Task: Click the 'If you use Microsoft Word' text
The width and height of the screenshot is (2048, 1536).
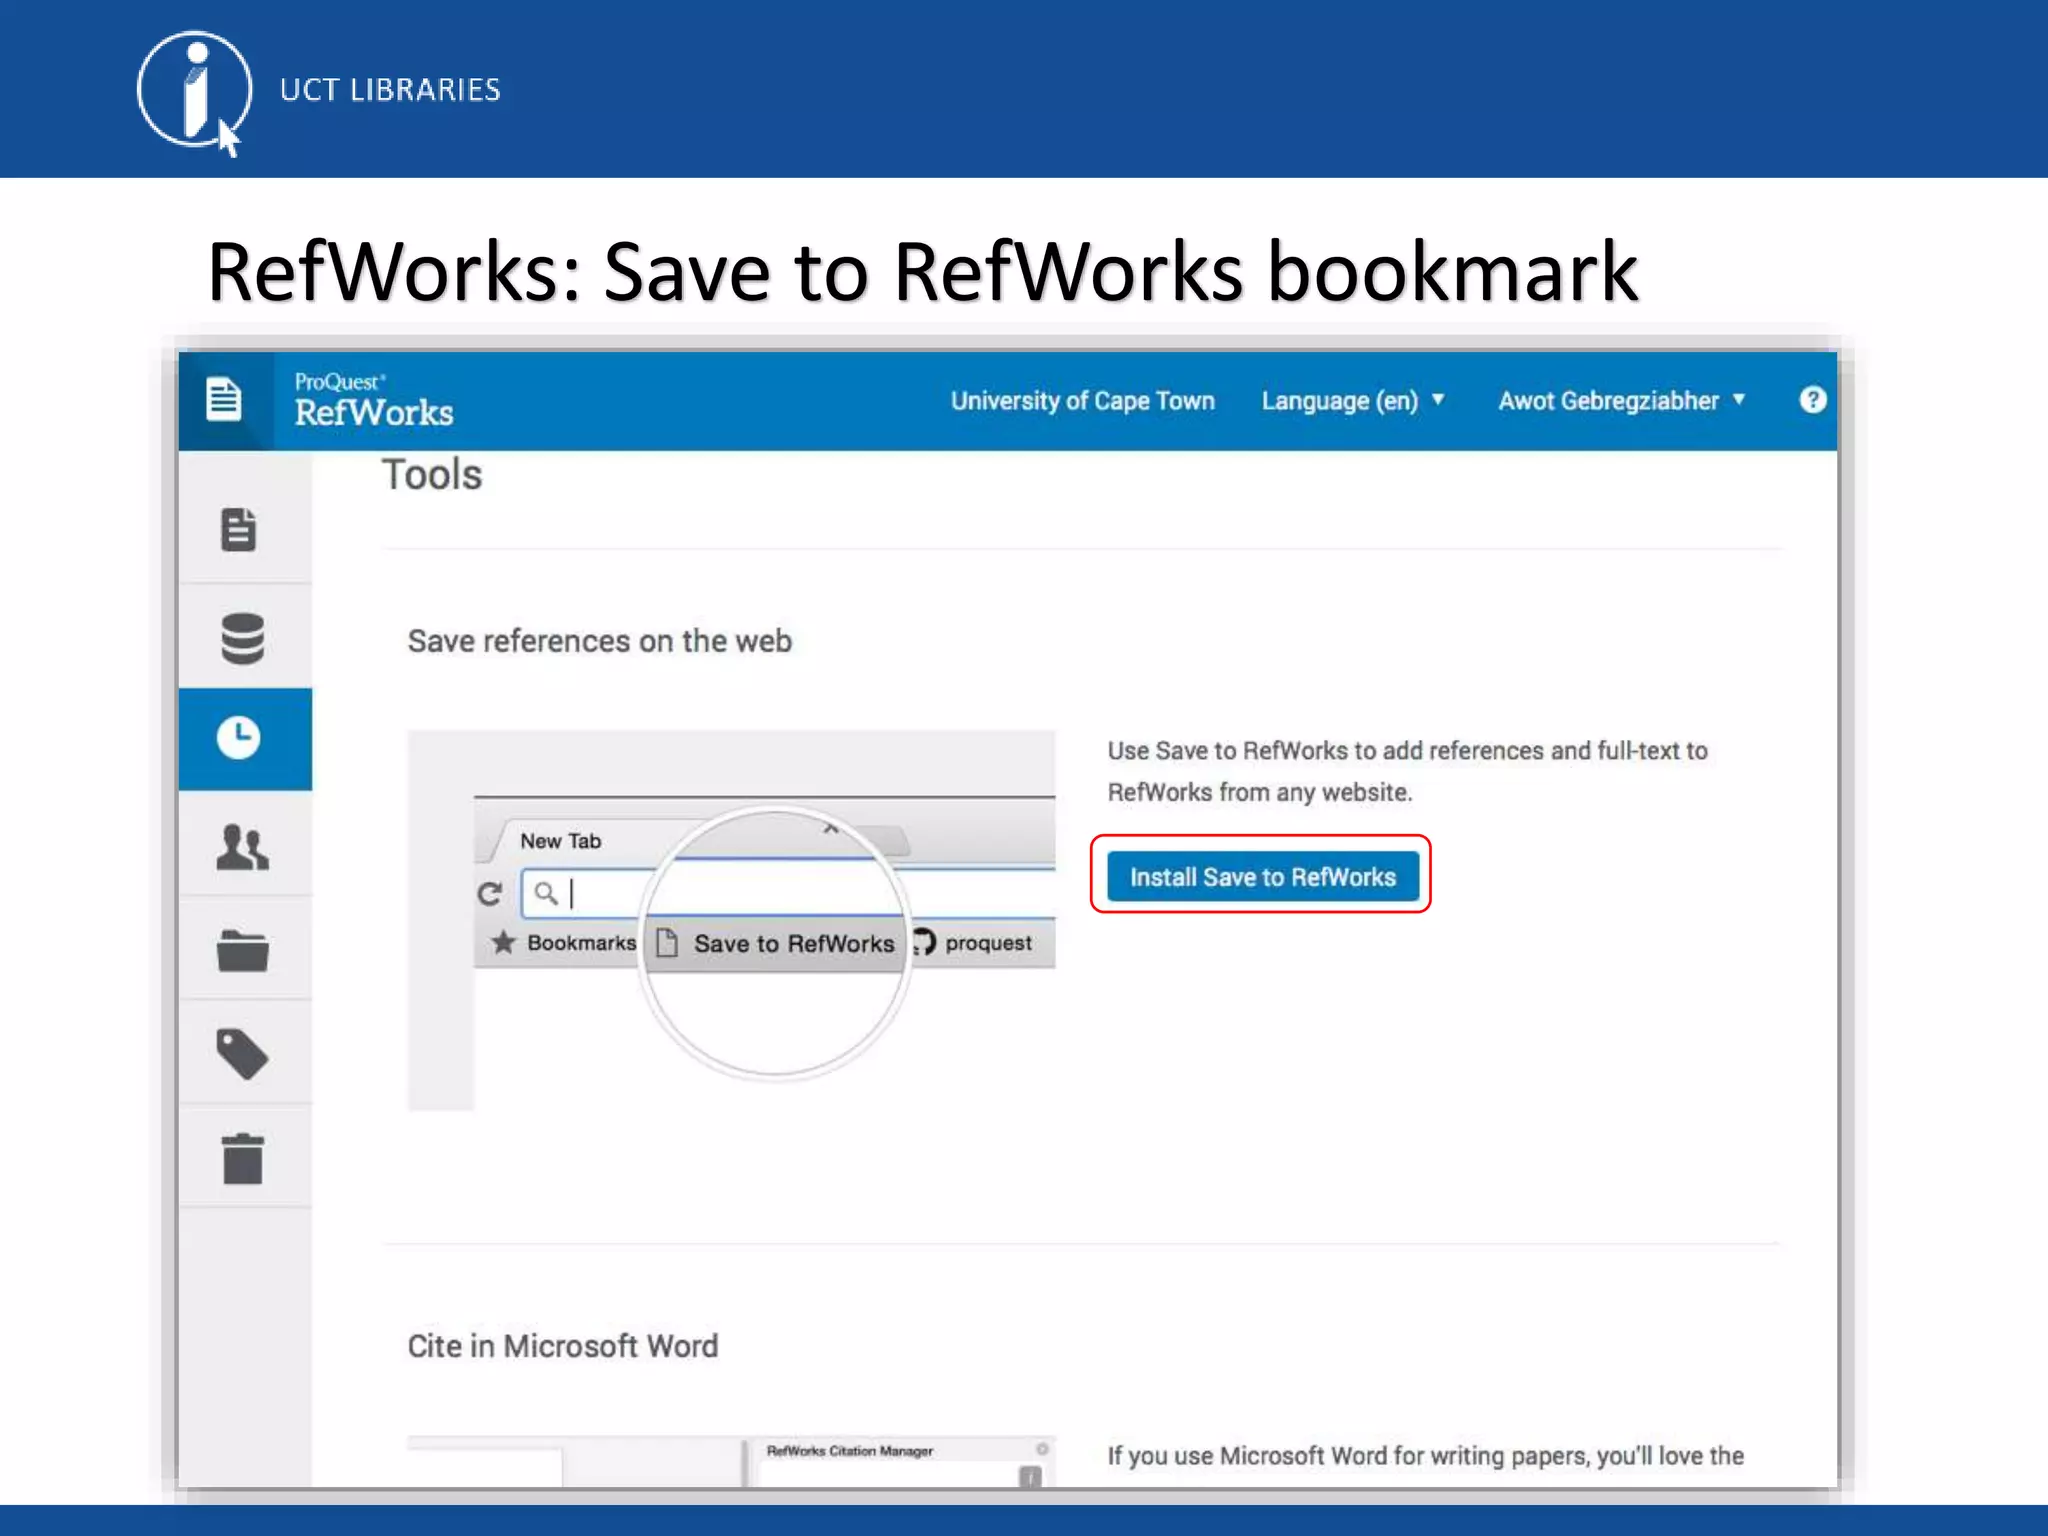Action: pos(1425,1456)
